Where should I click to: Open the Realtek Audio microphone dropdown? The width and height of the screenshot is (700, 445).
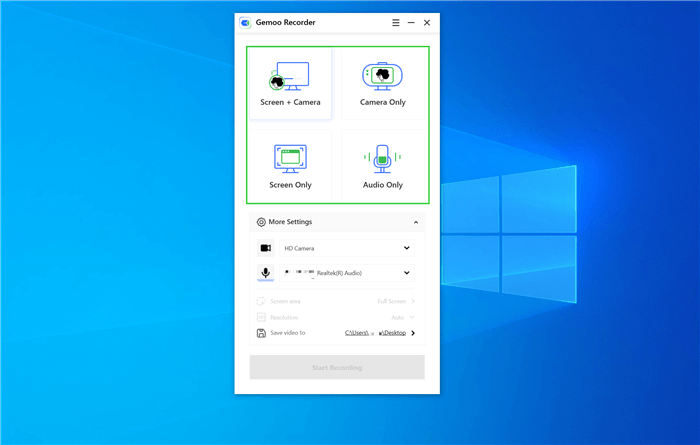pyautogui.click(x=346, y=273)
